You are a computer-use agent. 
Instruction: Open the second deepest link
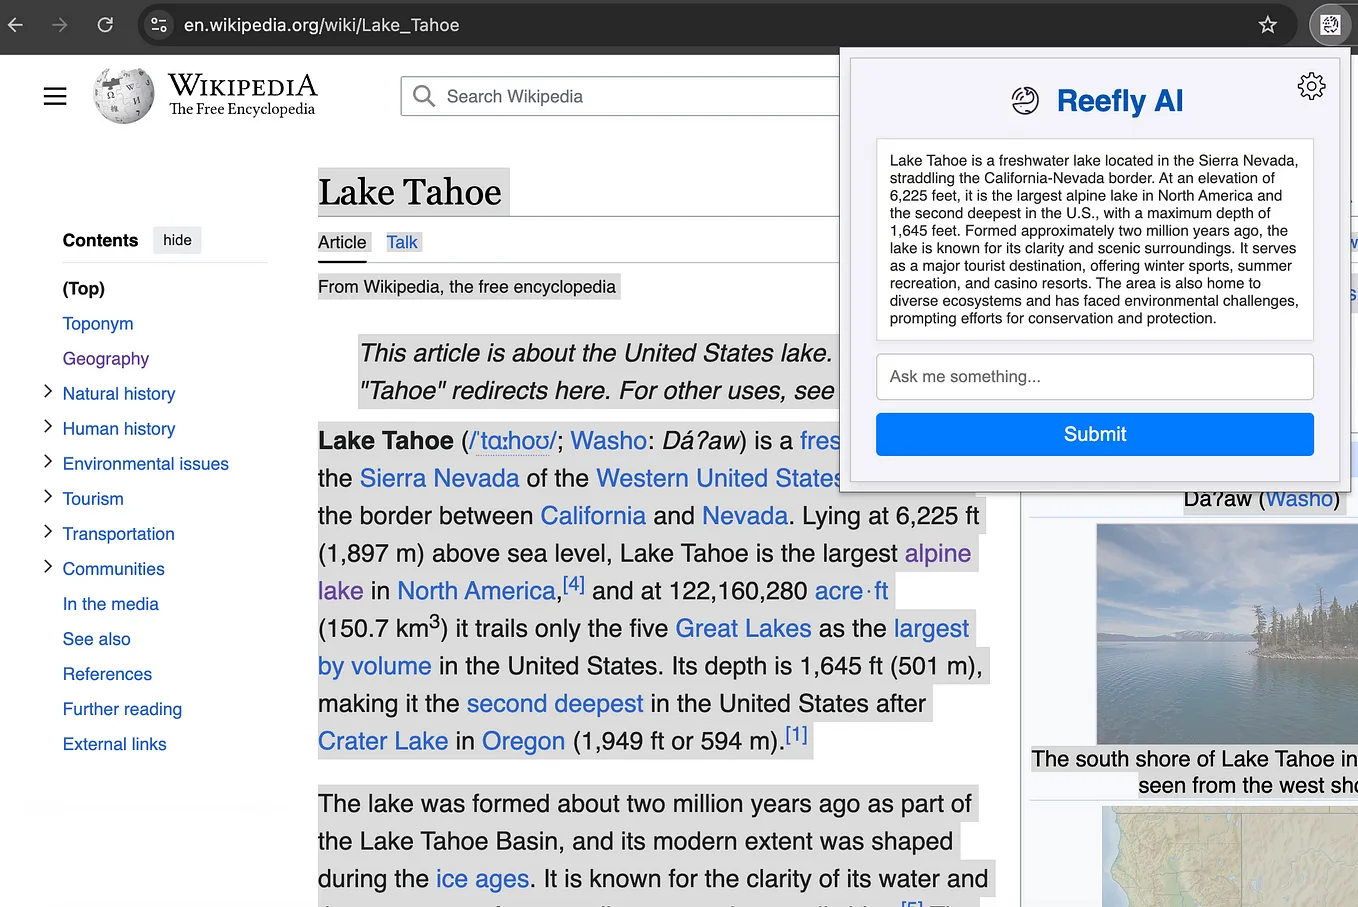555,704
